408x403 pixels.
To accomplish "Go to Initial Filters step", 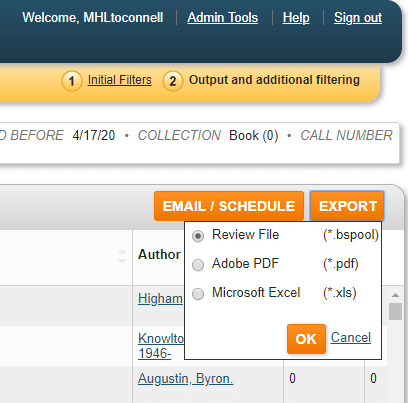I will click(x=120, y=80).
